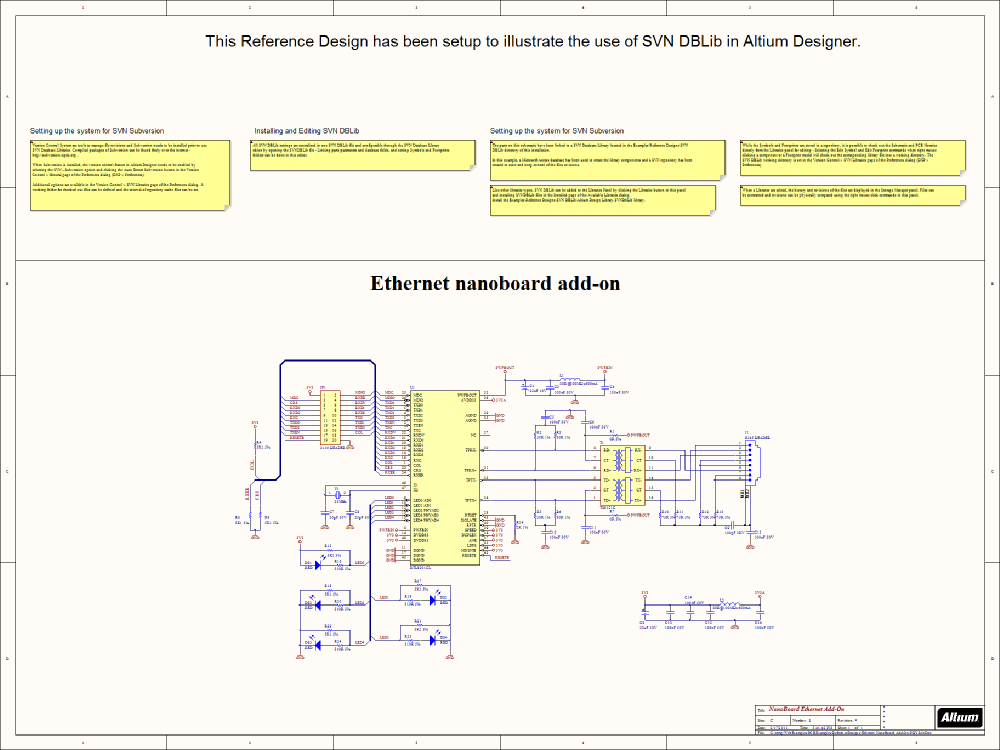Image resolution: width=1000 pixels, height=750 pixels.
Task: Click the note starting "When a Libraries are edited"
Action: pyautogui.click(x=853, y=195)
